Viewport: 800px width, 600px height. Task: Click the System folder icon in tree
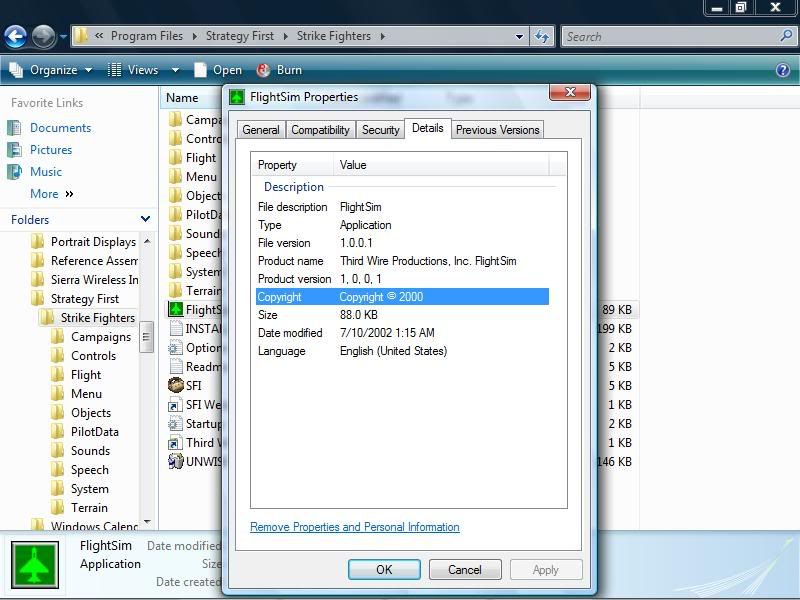pos(58,488)
